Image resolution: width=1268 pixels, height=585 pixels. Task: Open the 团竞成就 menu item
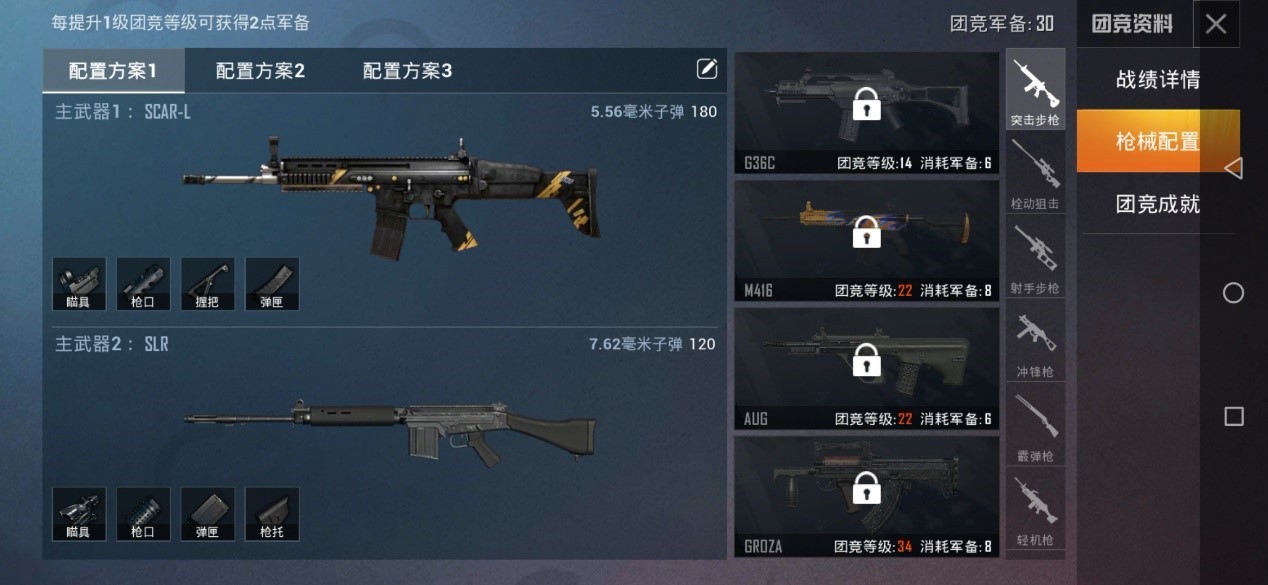(1158, 204)
